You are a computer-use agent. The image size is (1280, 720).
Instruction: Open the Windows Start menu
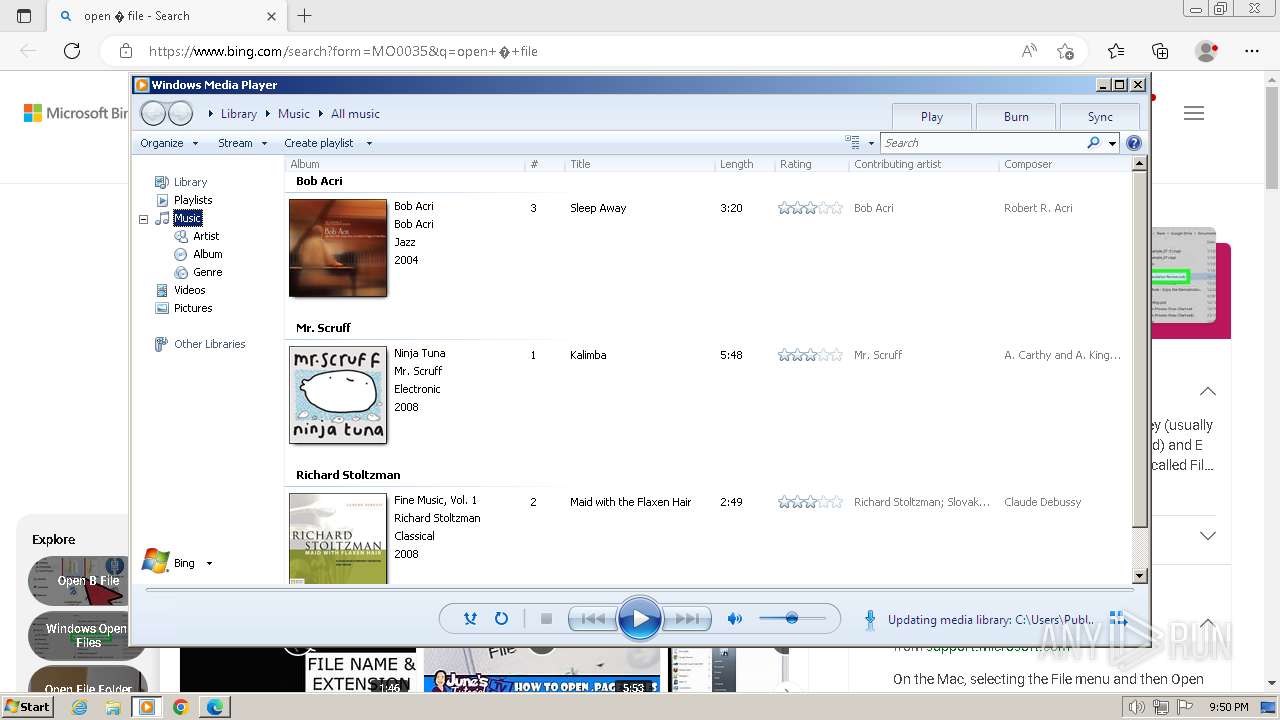coord(27,707)
